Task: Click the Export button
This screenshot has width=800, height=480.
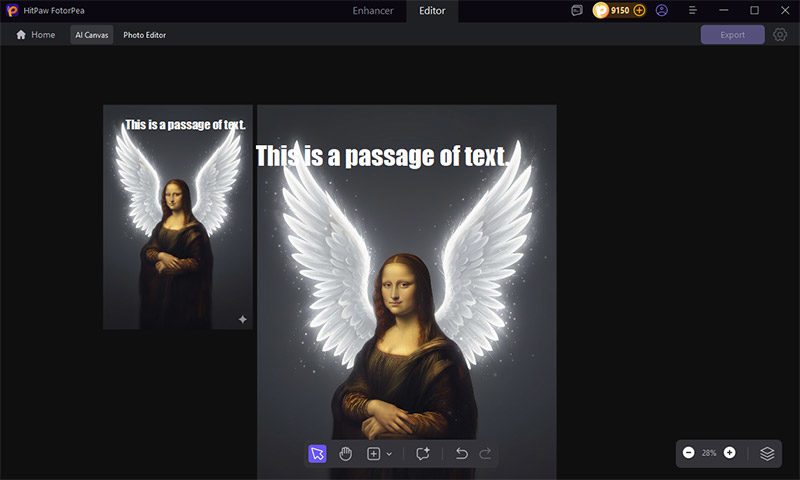Action: pyautogui.click(x=732, y=35)
